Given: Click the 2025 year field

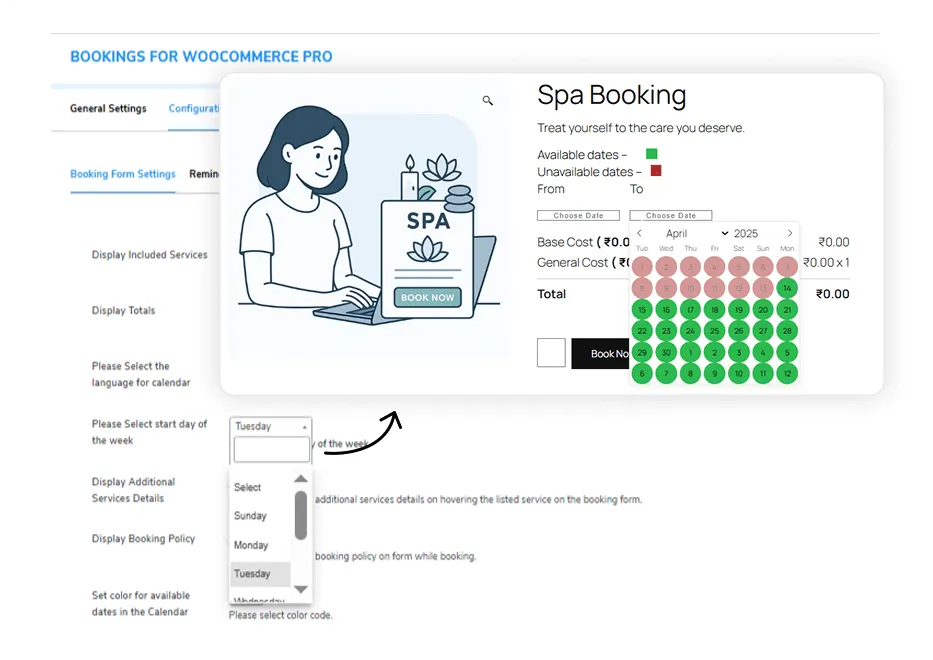Looking at the screenshot, I should 746,233.
